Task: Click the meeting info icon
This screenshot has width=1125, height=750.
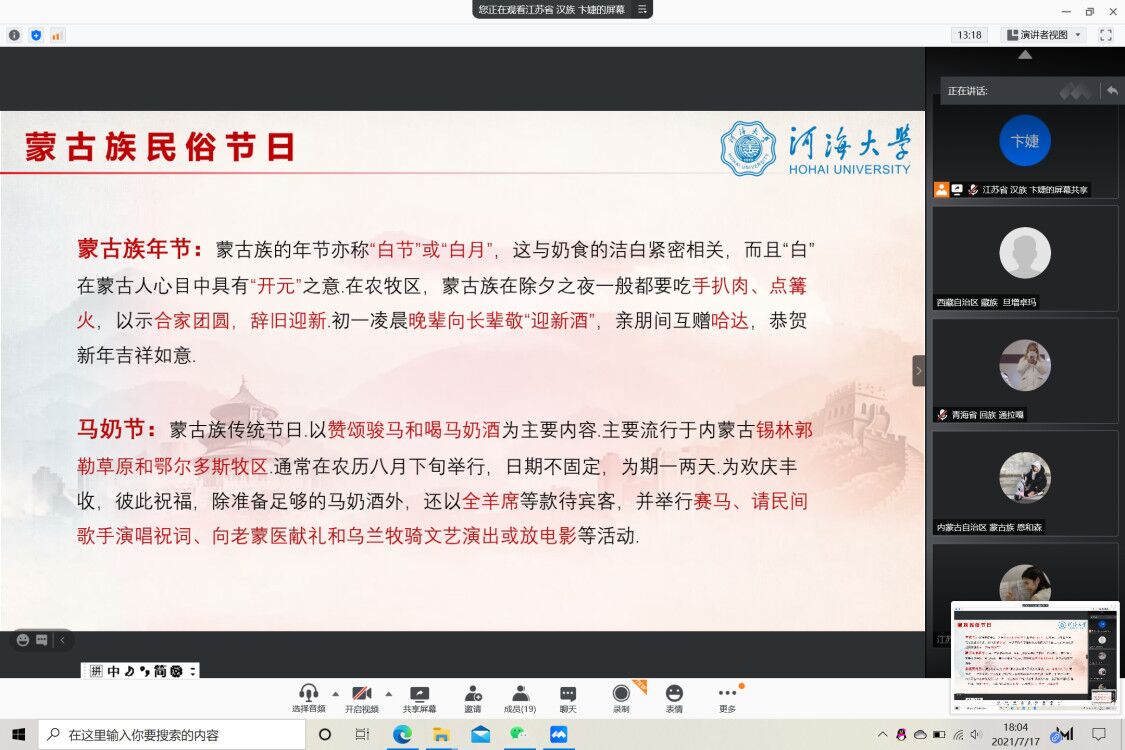Action: coord(14,35)
